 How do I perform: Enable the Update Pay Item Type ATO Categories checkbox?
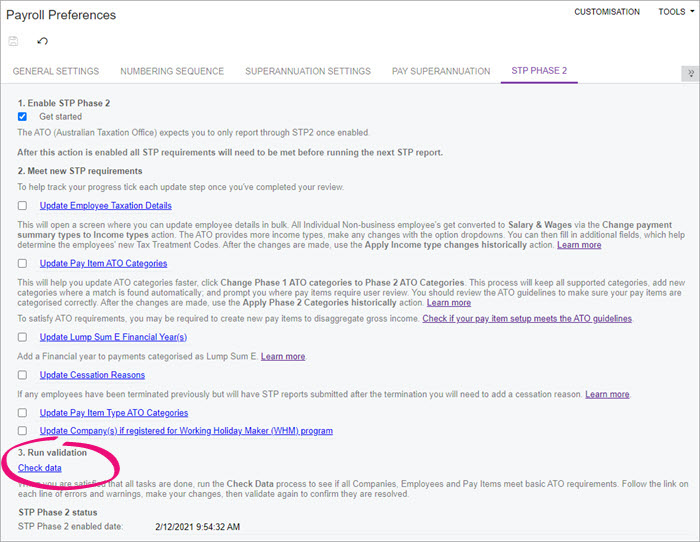pyautogui.click(x=22, y=412)
